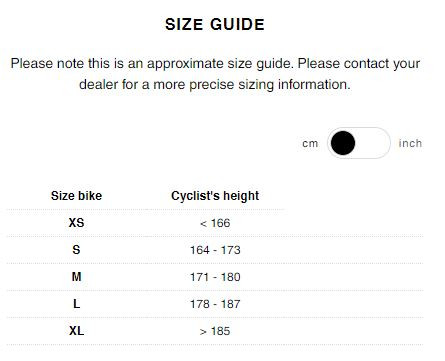Click the Size bike column header
The height and width of the screenshot is (361, 445).
[76, 196]
